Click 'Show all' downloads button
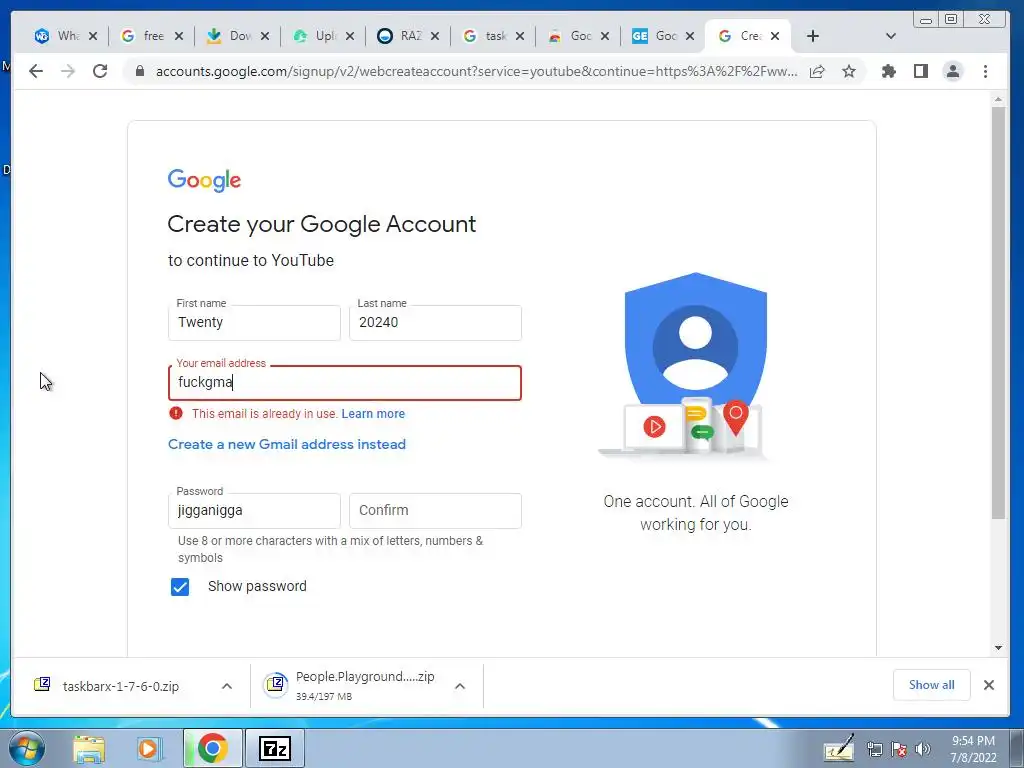Image resolution: width=1024 pixels, height=768 pixels. (x=931, y=684)
